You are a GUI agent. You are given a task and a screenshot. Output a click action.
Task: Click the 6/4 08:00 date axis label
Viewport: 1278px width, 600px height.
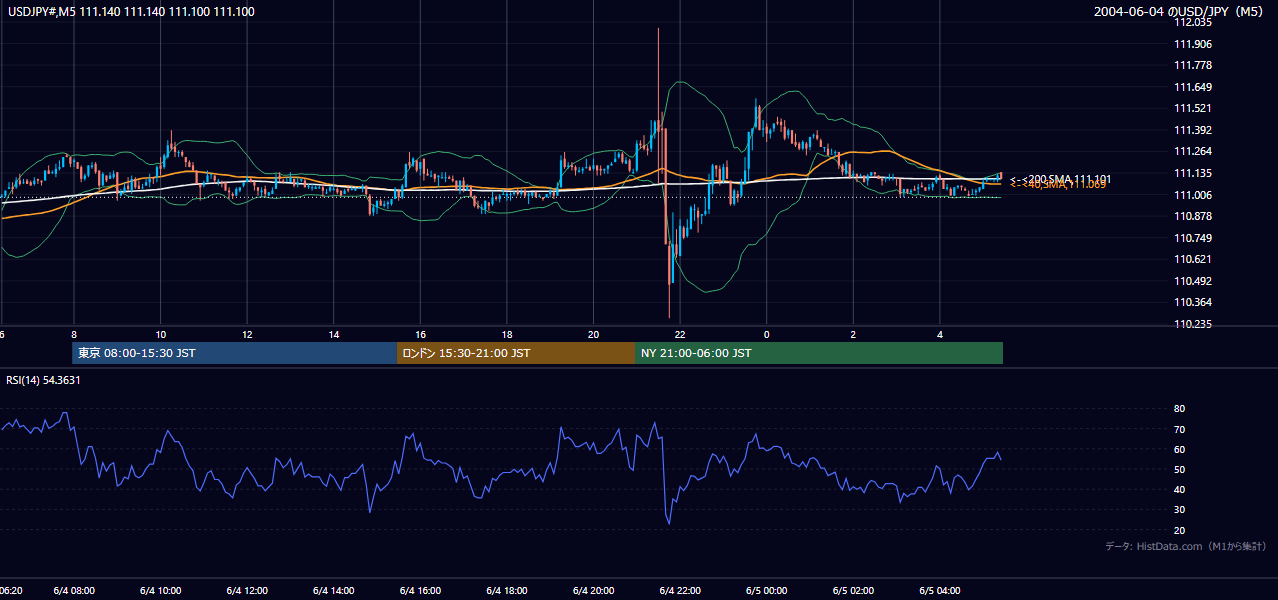73,590
